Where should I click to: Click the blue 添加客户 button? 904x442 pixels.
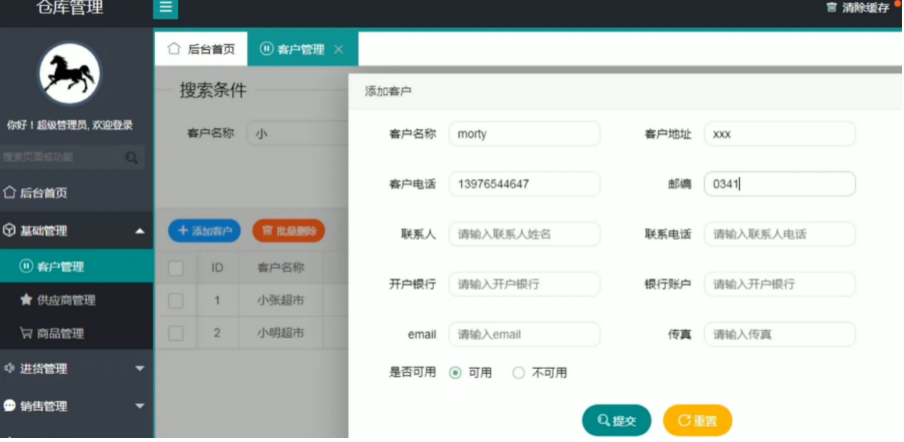pyautogui.click(x=205, y=231)
